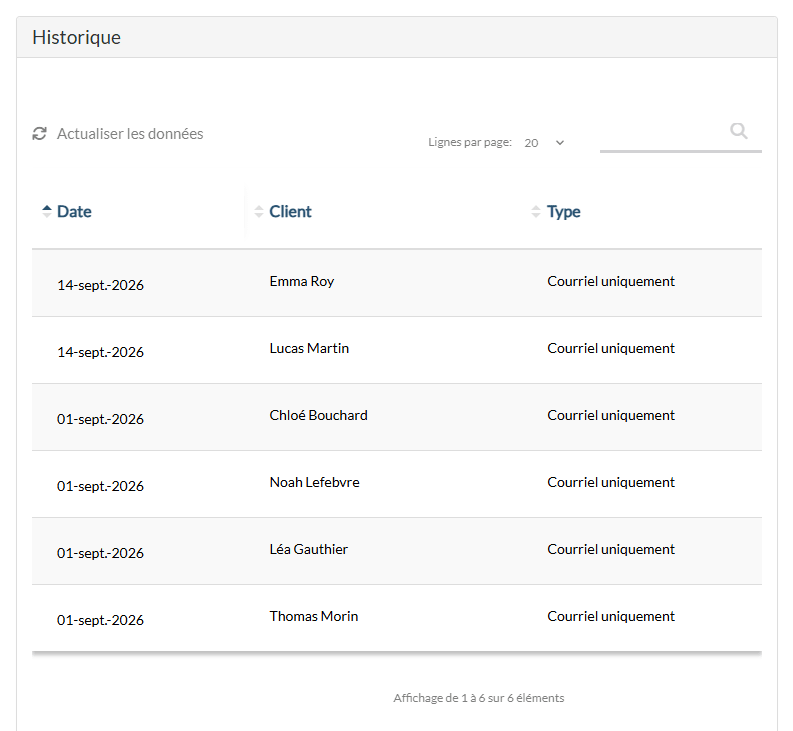
Task: Click Courriel uniquement in Thomas Morin row
Action: [611, 616]
